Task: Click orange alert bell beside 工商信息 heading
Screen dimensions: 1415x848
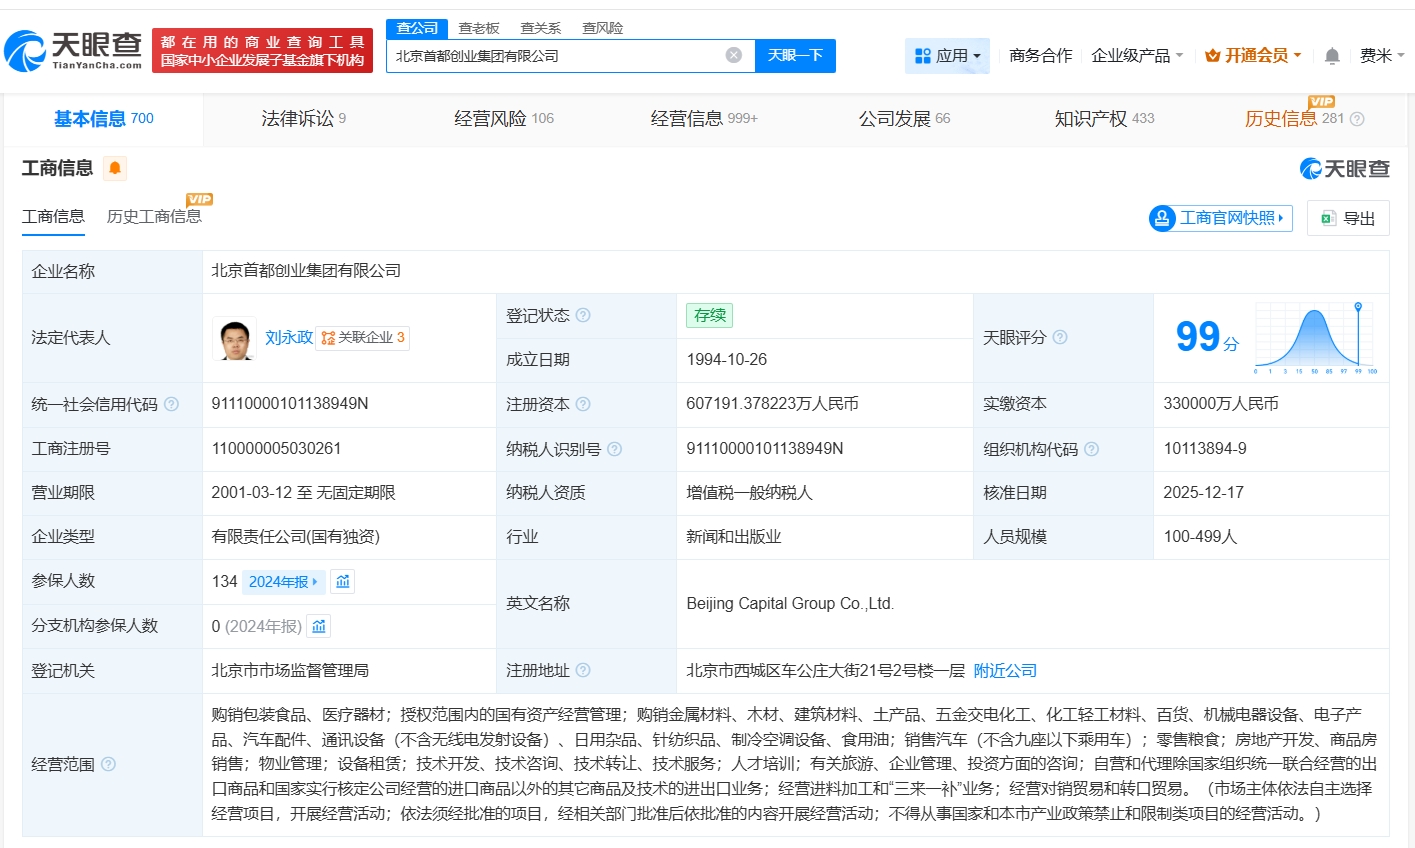Action: pyautogui.click(x=115, y=168)
